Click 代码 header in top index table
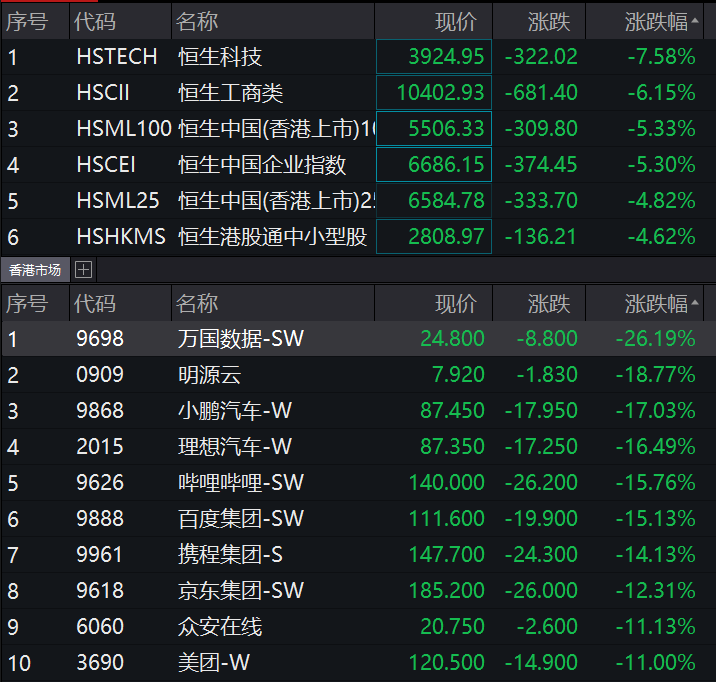Screen dimensions: 716x682 [121, 21]
